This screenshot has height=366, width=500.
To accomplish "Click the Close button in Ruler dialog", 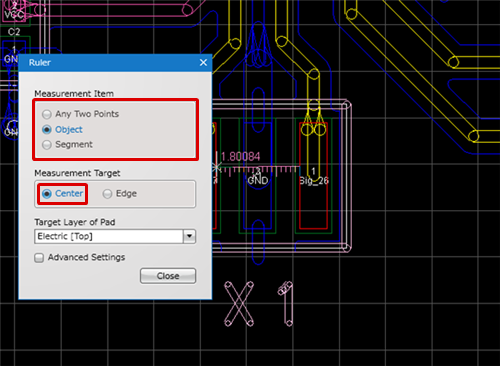I will (x=168, y=276).
